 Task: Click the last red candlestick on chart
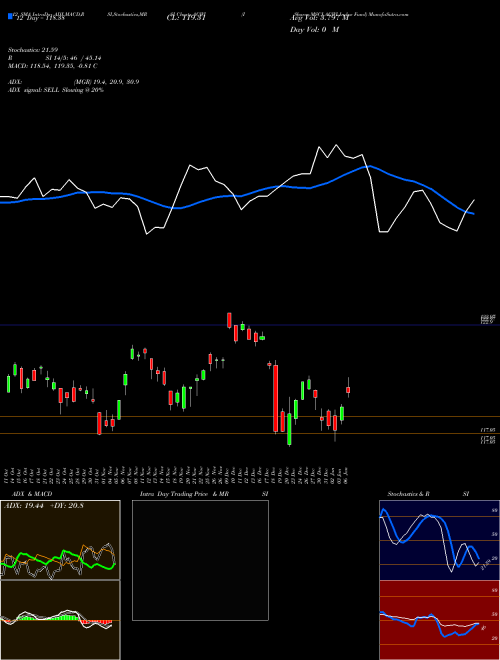point(348,390)
